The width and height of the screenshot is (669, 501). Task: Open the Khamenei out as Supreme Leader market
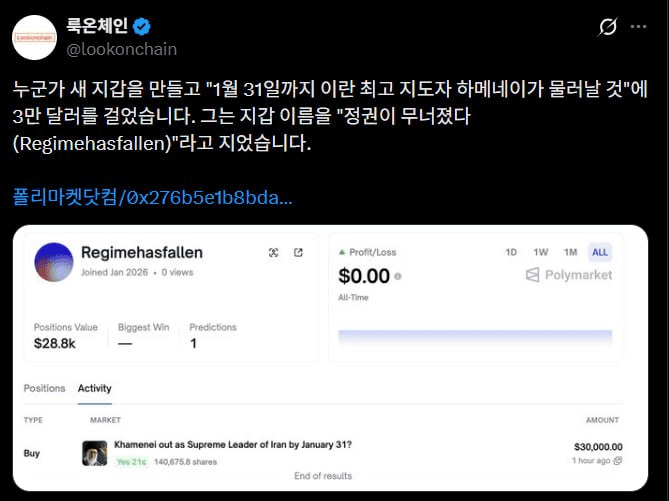pos(233,444)
